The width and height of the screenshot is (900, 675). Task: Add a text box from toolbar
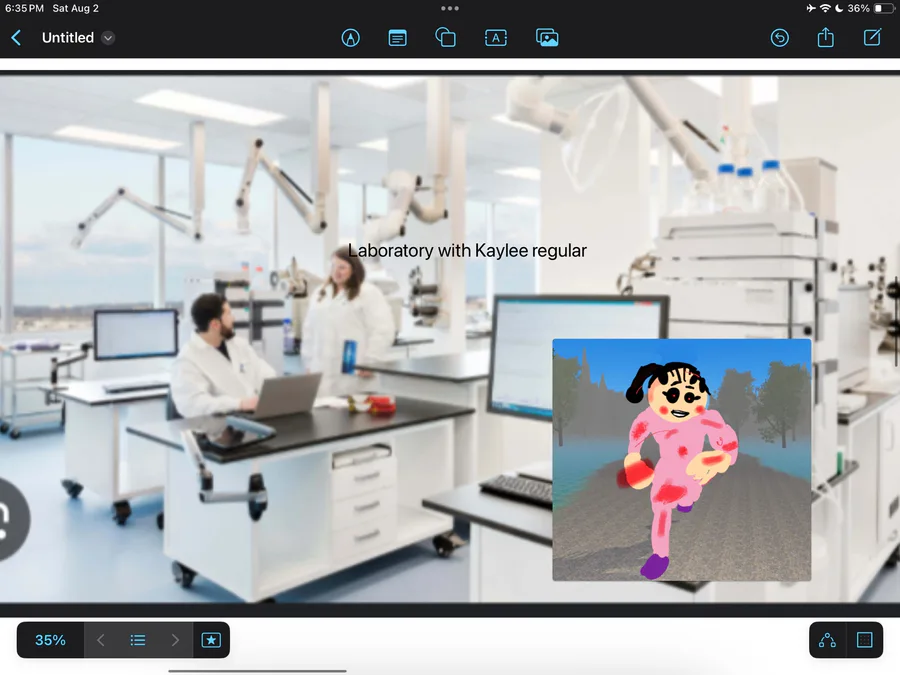click(496, 38)
